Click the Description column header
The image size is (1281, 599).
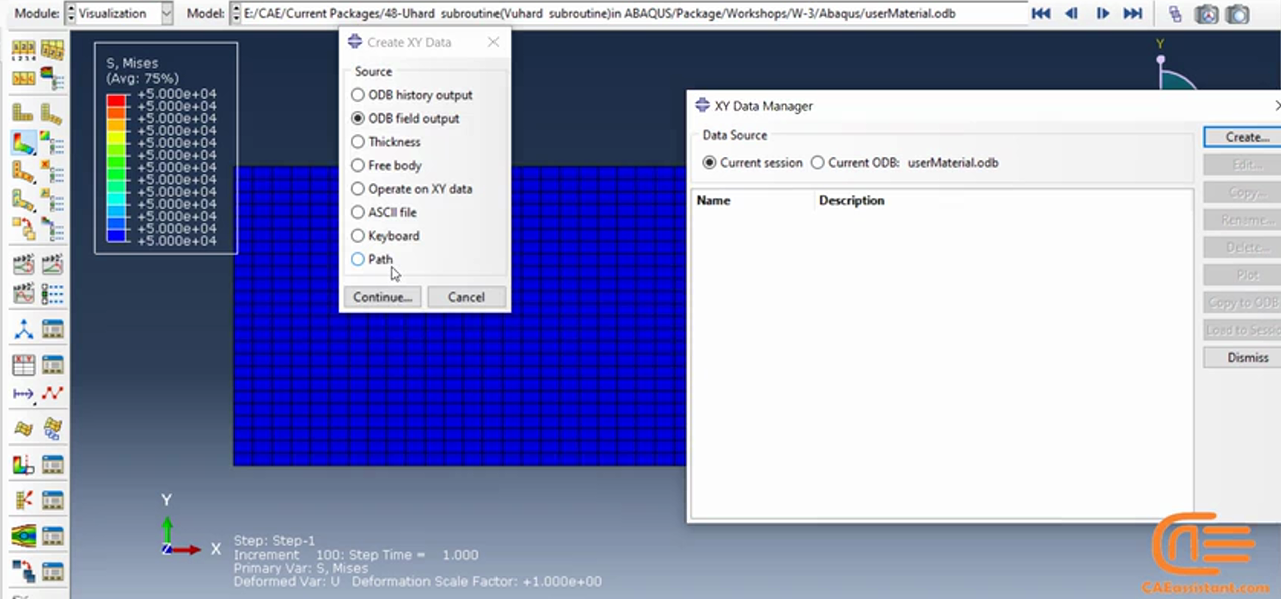852,200
